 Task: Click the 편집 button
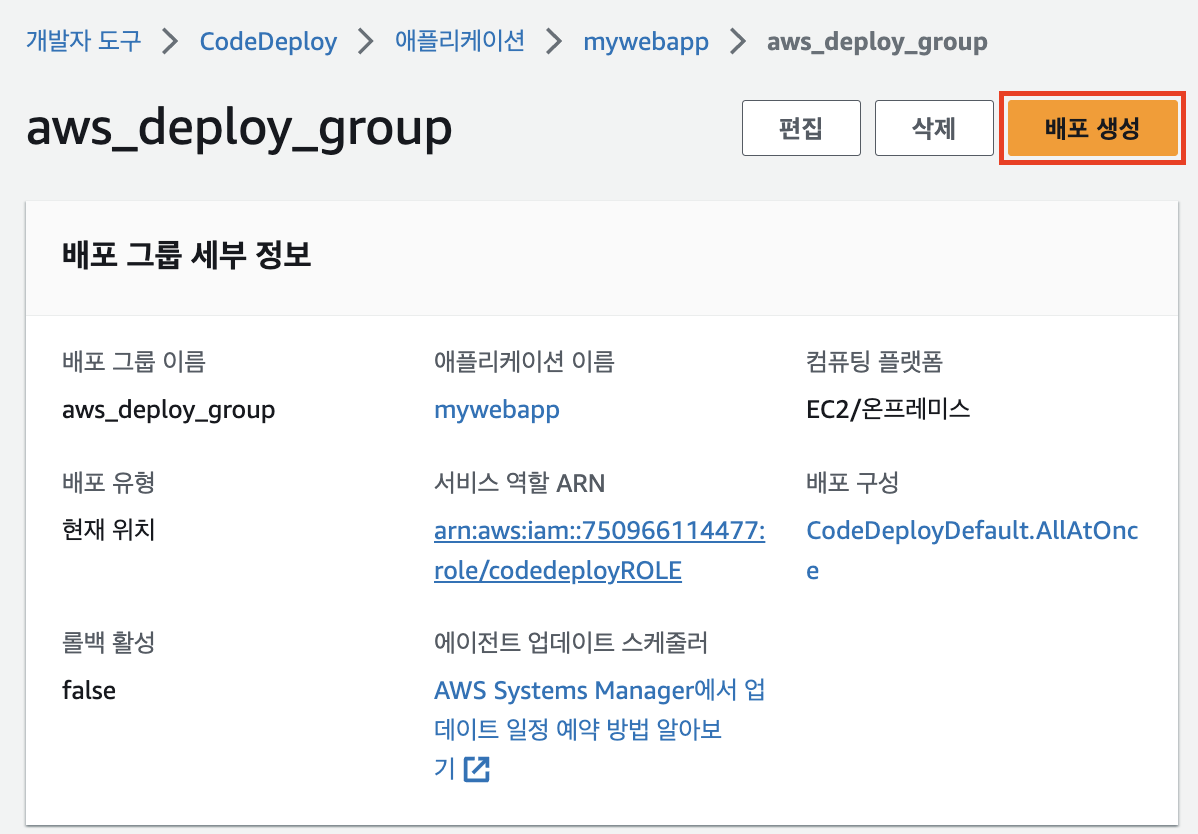(801, 128)
